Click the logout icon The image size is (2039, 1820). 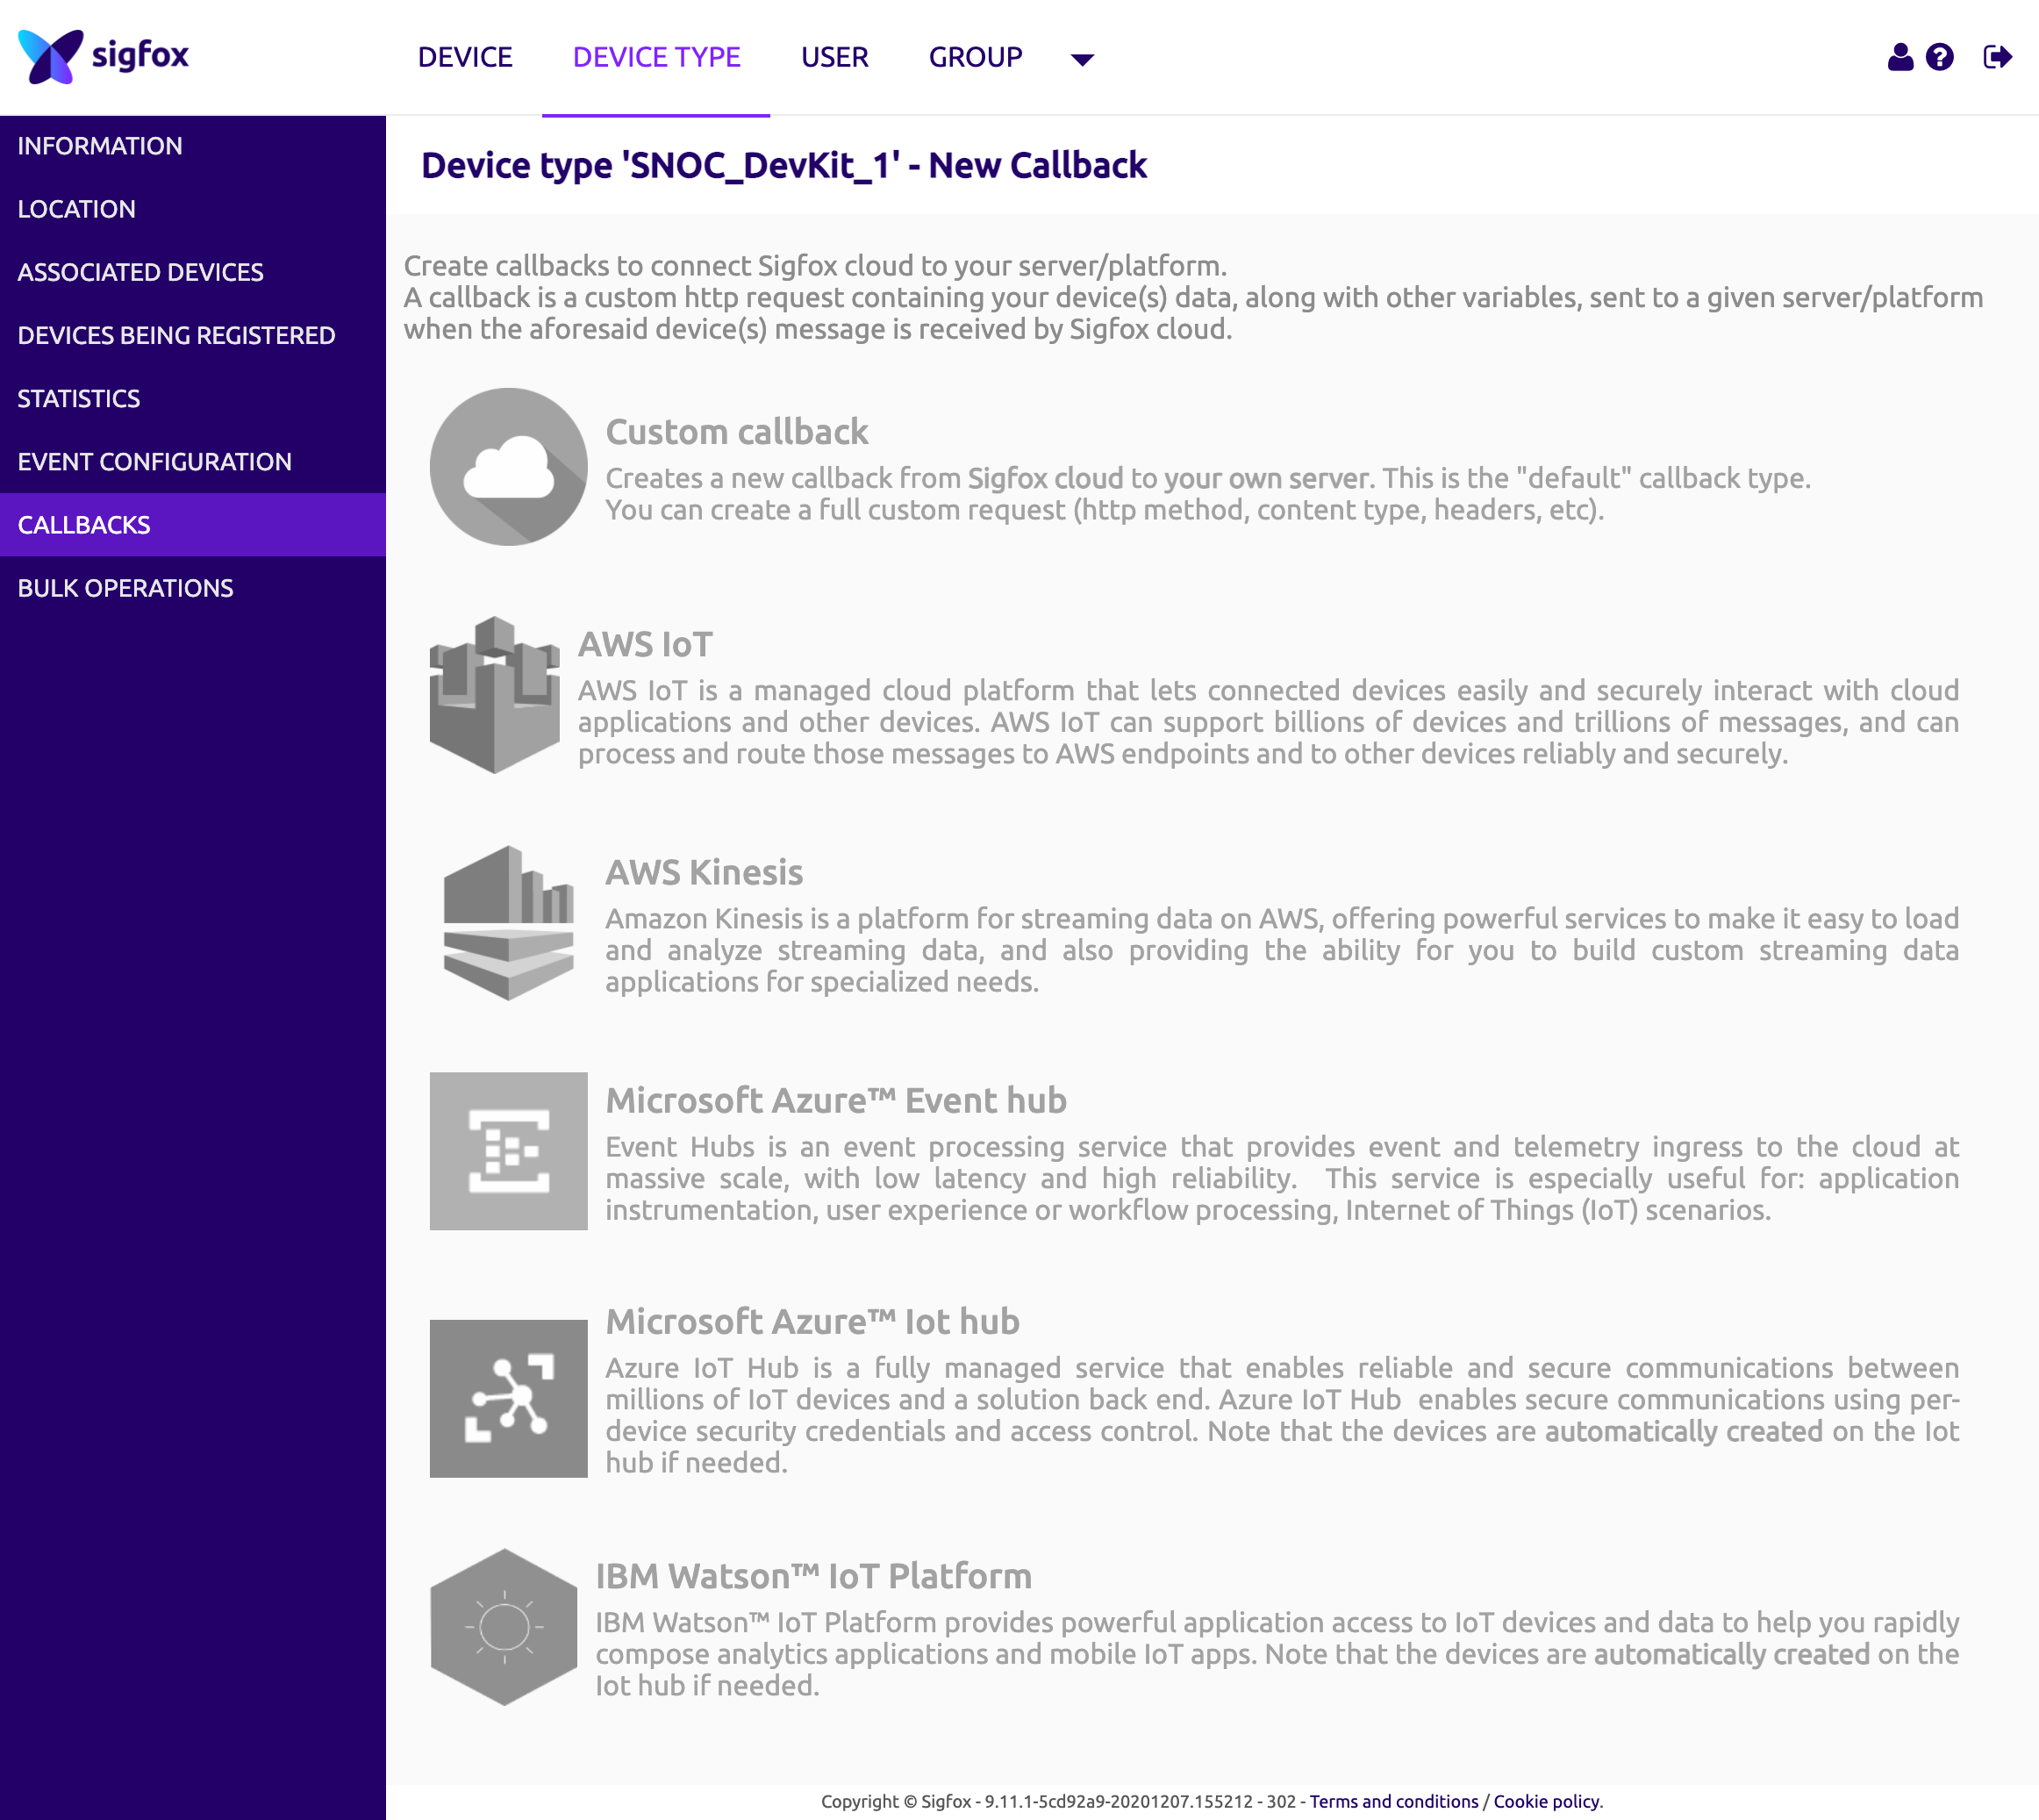point(1996,57)
